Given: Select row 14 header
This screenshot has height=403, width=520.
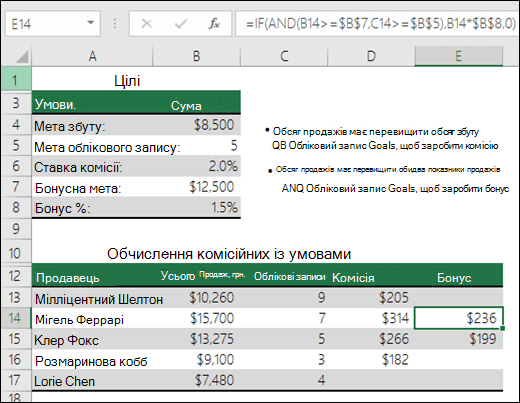Looking at the screenshot, I should point(16,318).
